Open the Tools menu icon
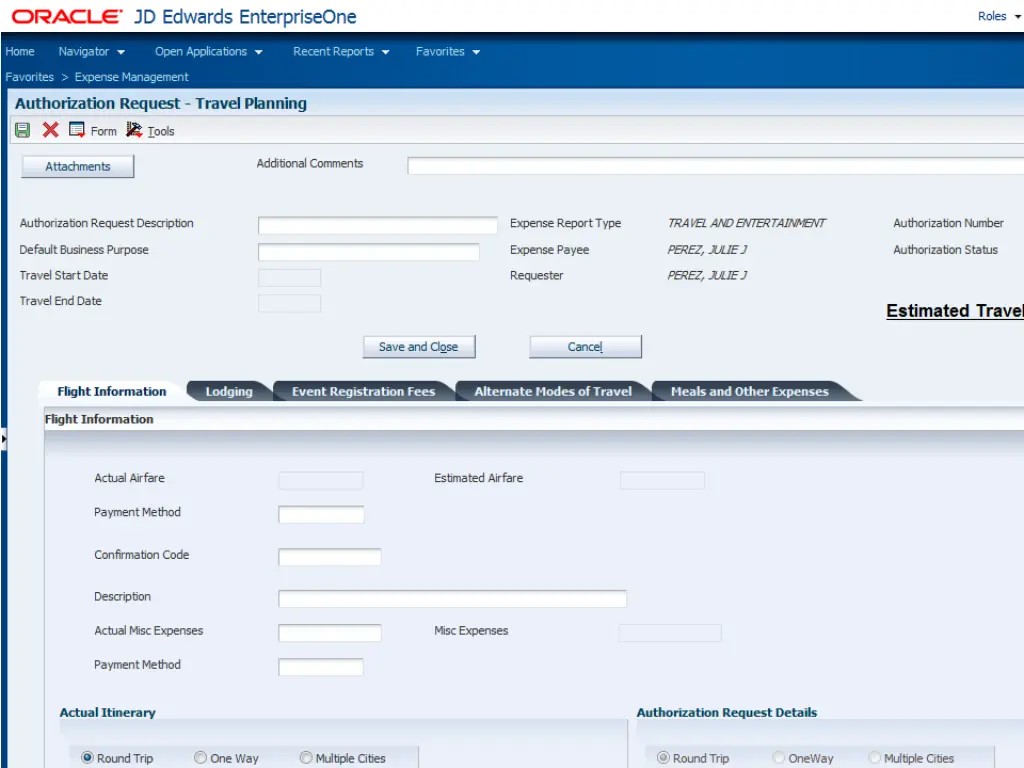 [134, 130]
